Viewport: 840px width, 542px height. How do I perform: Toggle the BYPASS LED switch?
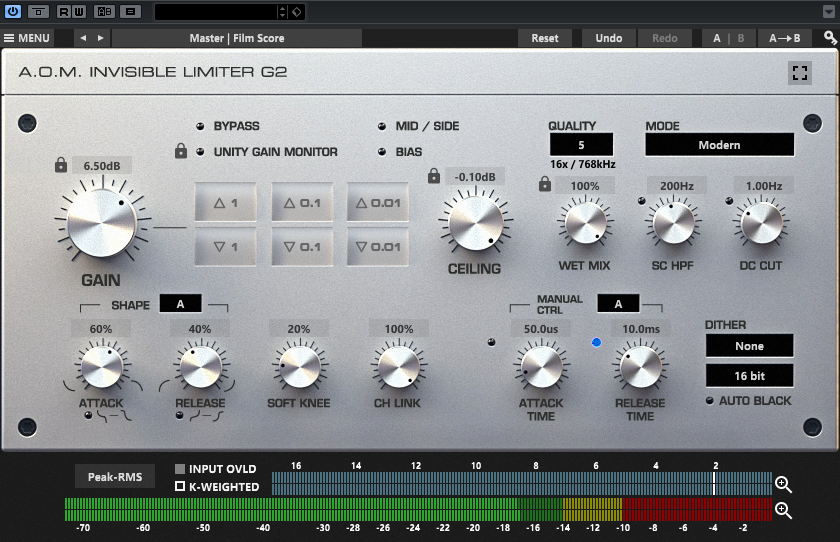(x=200, y=126)
